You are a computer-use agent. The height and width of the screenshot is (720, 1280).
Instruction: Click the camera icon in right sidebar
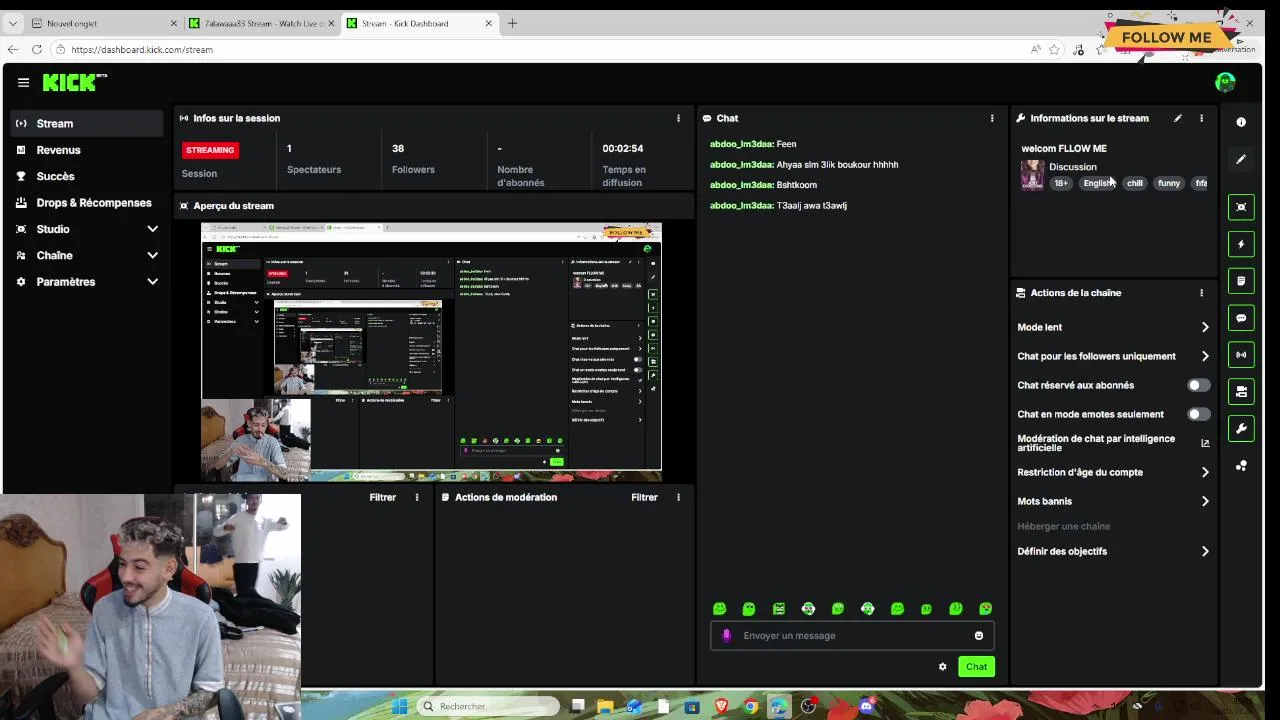pyautogui.click(x=1241, y=392)
